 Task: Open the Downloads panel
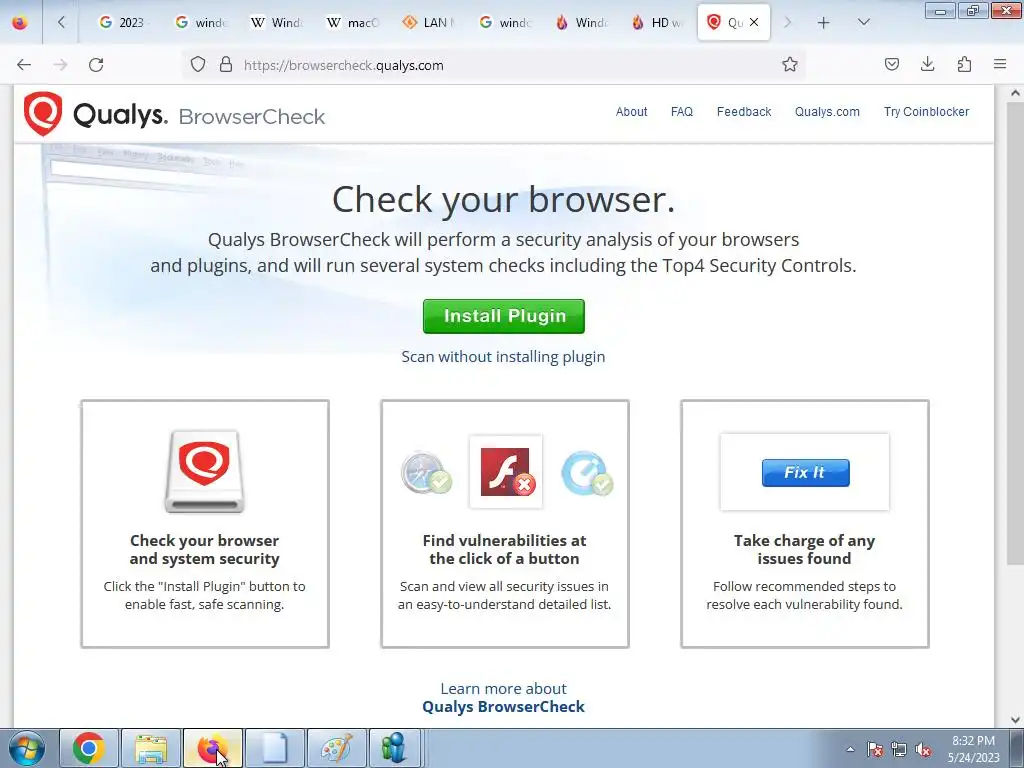pyautogui.click(x=927, y=65)
